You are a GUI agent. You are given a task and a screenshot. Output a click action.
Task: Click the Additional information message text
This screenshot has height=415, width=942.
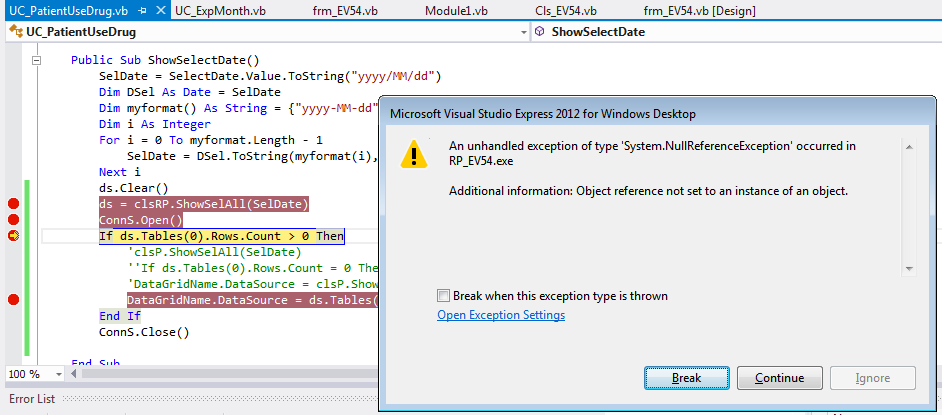648,192
